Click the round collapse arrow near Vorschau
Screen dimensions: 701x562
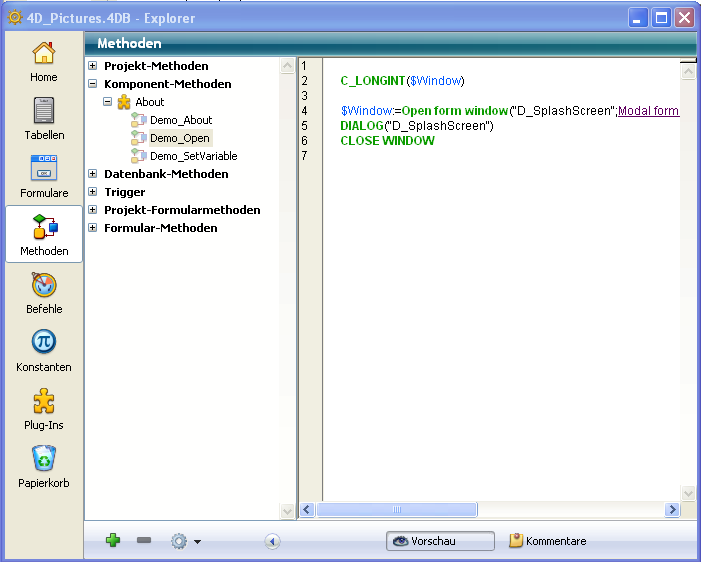pyautogui.click(x=272, y=541)
